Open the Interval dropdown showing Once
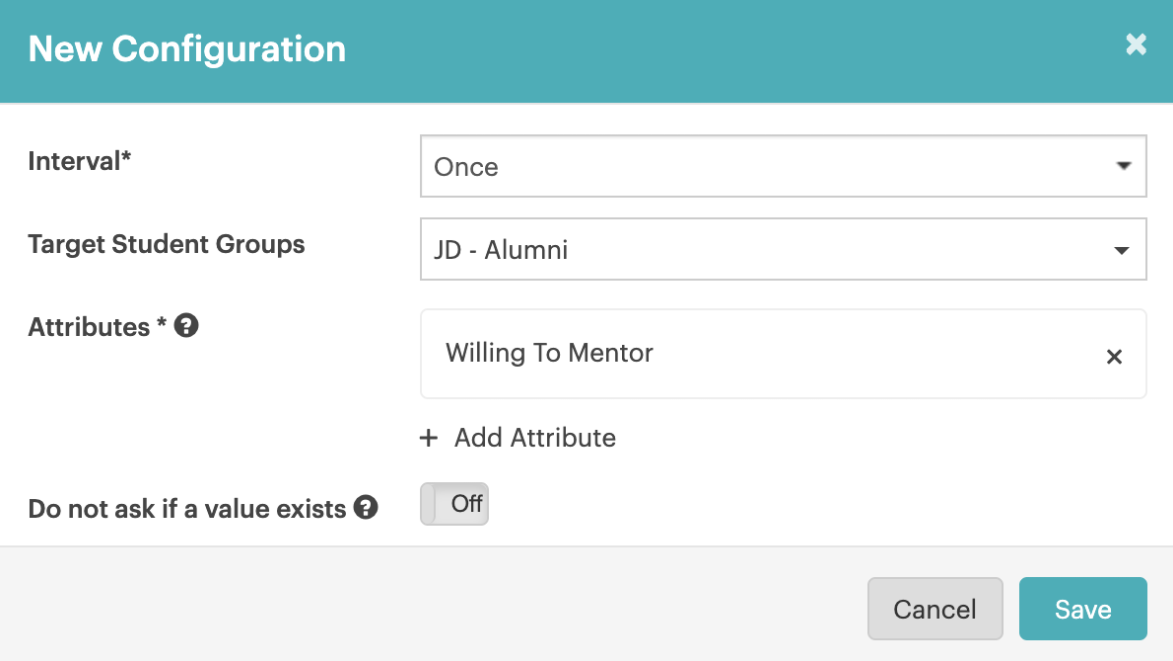 782,167
